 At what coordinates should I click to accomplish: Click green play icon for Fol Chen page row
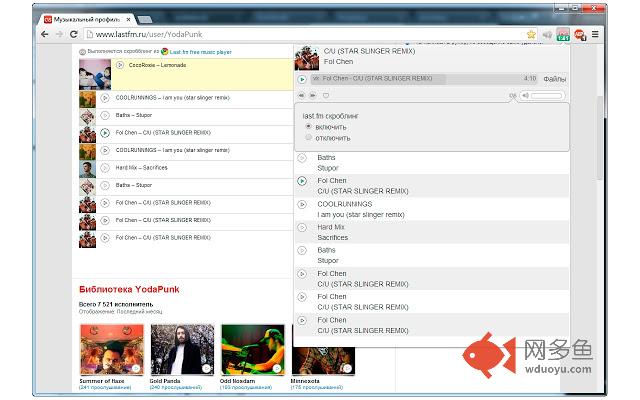pyautogui.click(x=105, y=133)
